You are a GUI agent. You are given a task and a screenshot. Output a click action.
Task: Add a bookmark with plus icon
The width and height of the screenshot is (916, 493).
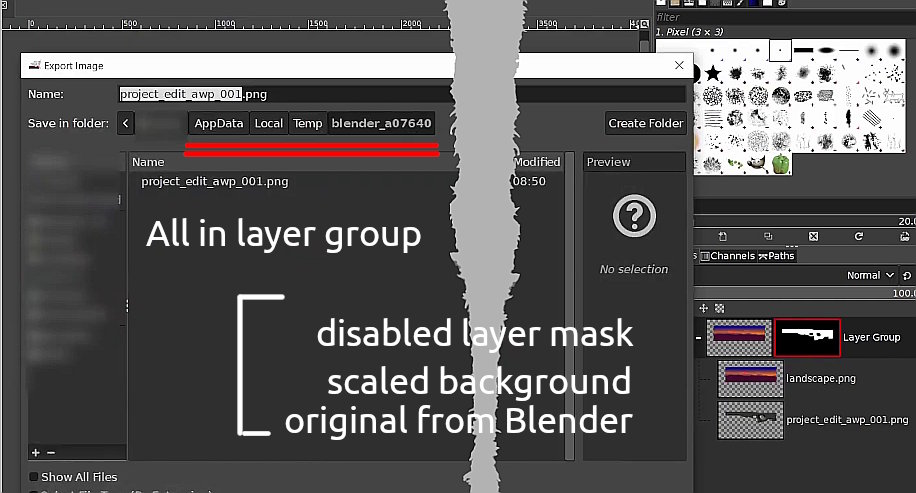point(36,453)
